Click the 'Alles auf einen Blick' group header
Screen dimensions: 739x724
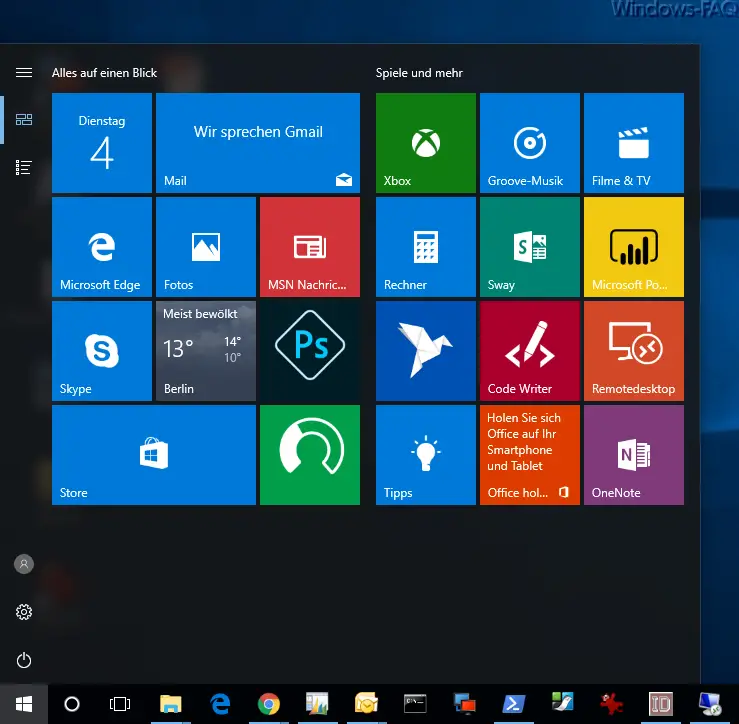pos(105,73)
